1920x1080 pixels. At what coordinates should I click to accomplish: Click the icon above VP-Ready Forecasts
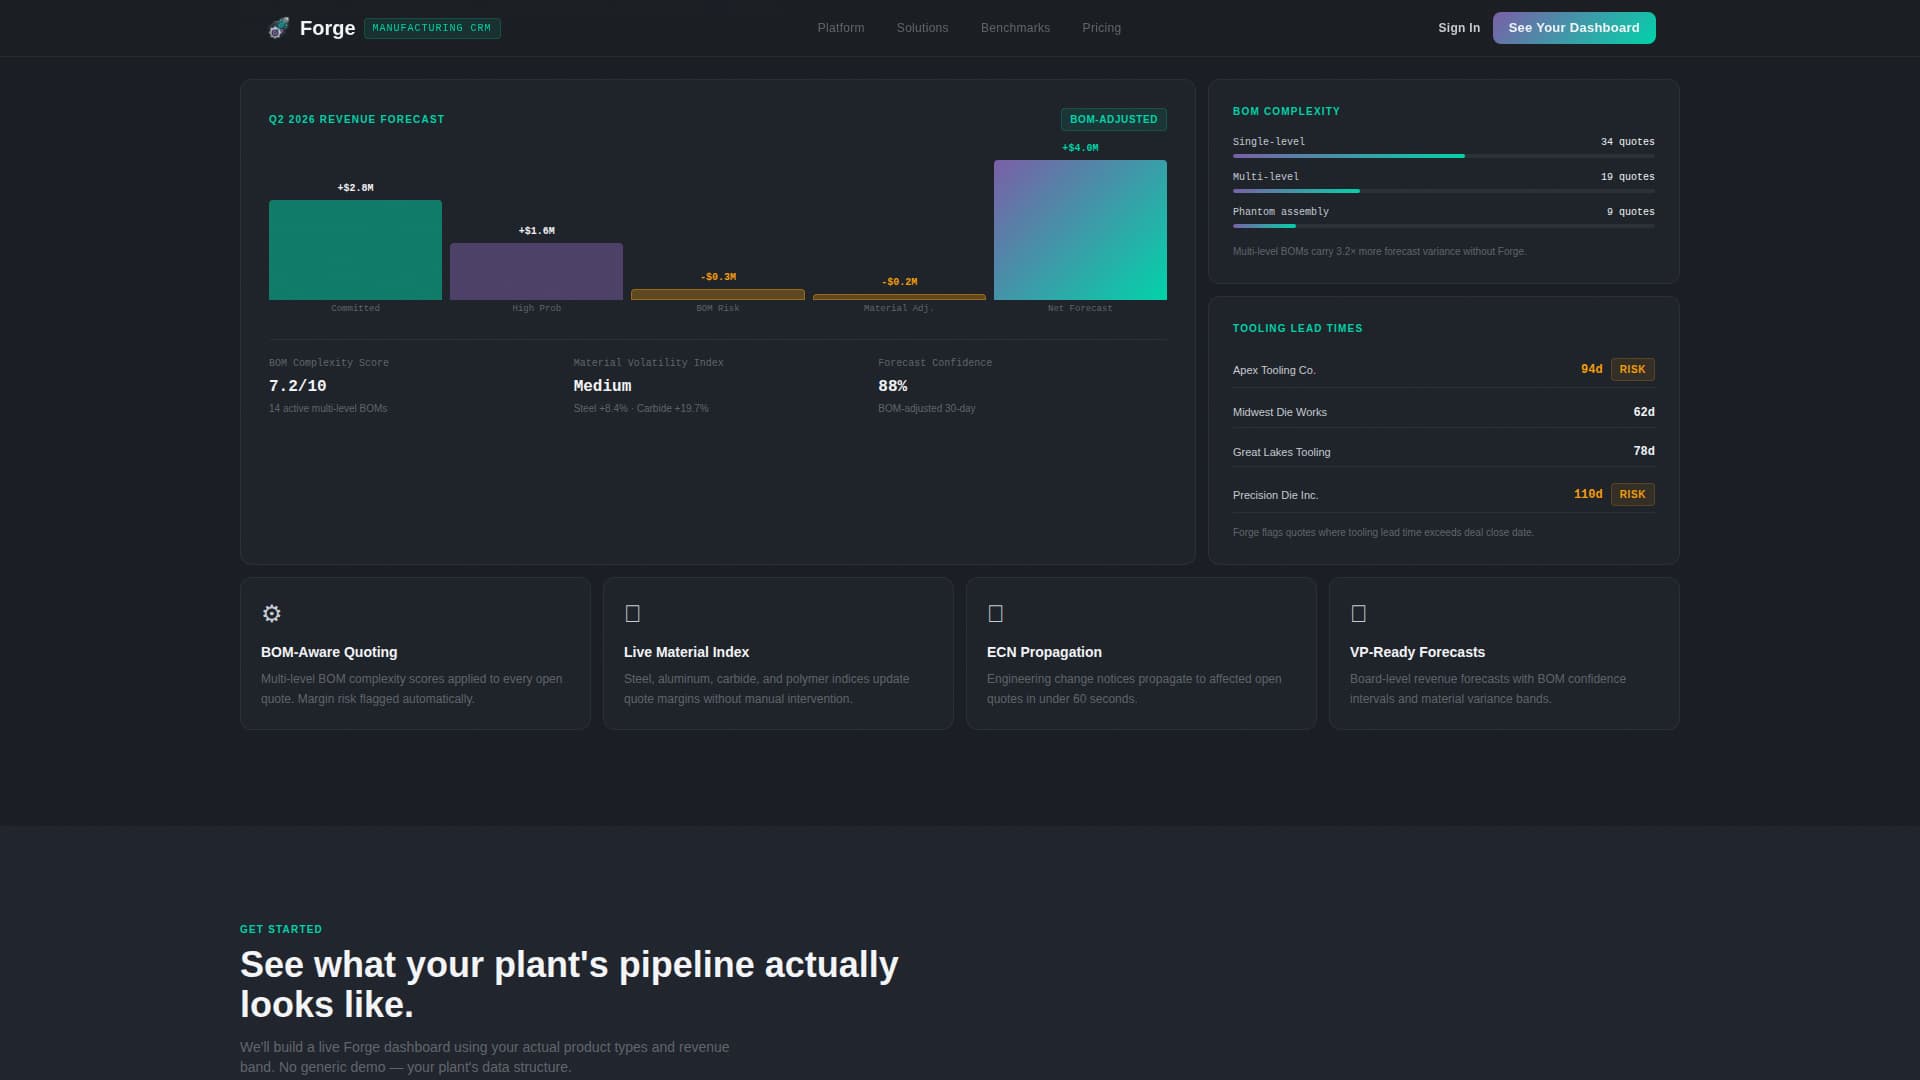(x=1358, y=613)
